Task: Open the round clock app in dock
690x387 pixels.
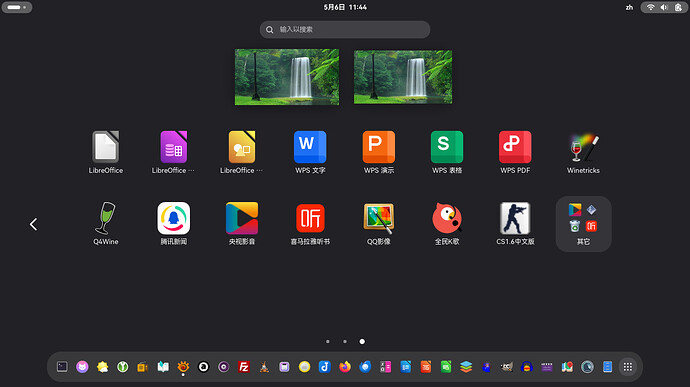Action: click(587, 366)
